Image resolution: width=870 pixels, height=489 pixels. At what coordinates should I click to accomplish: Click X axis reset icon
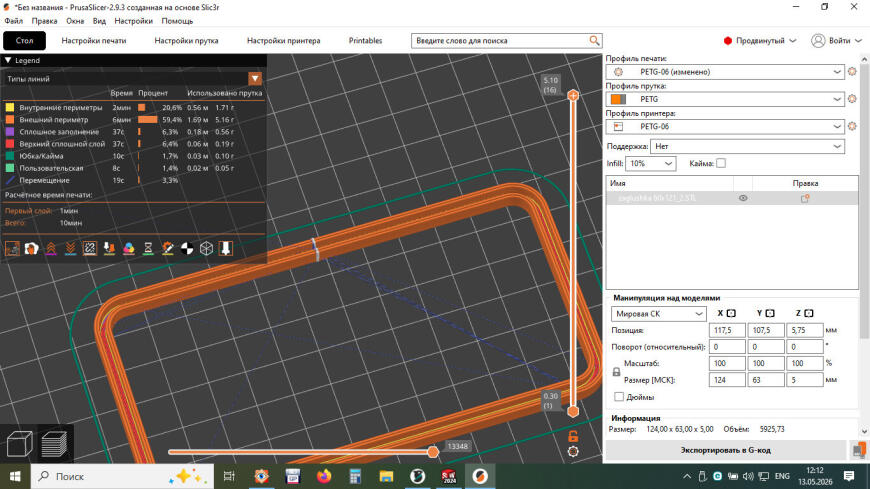(x=731, y=314)
